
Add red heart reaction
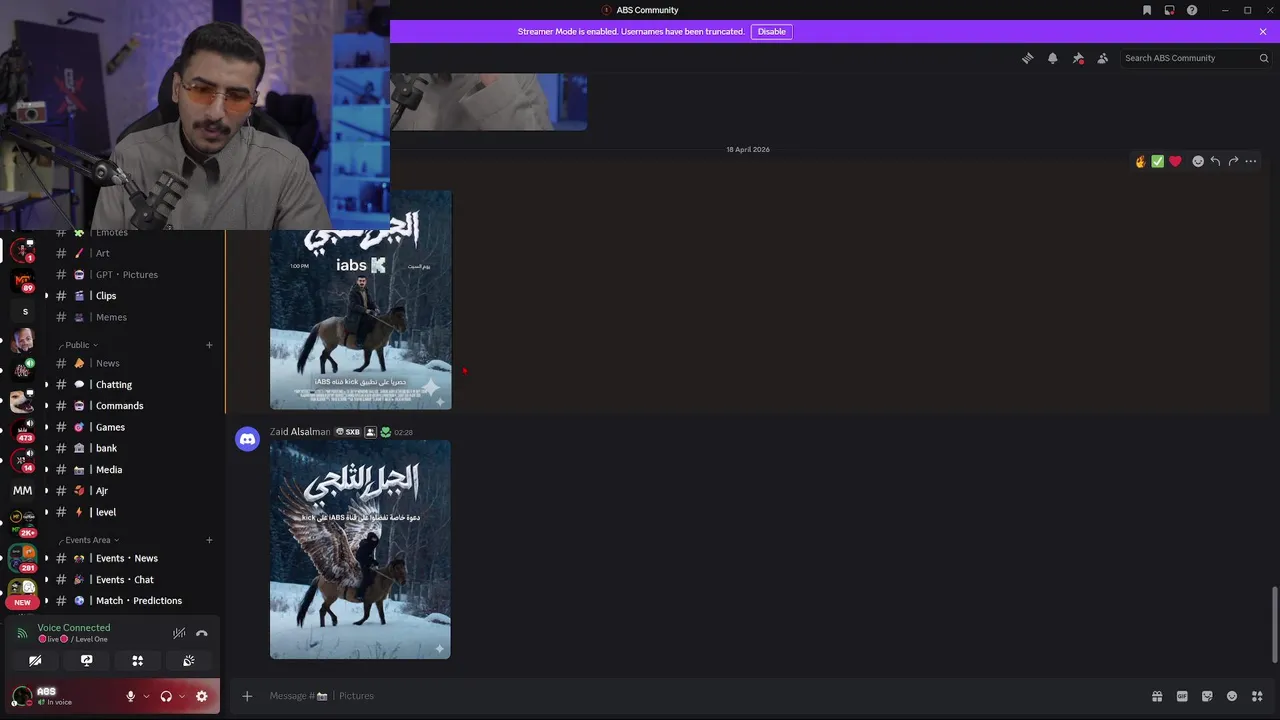[1175, 161]
